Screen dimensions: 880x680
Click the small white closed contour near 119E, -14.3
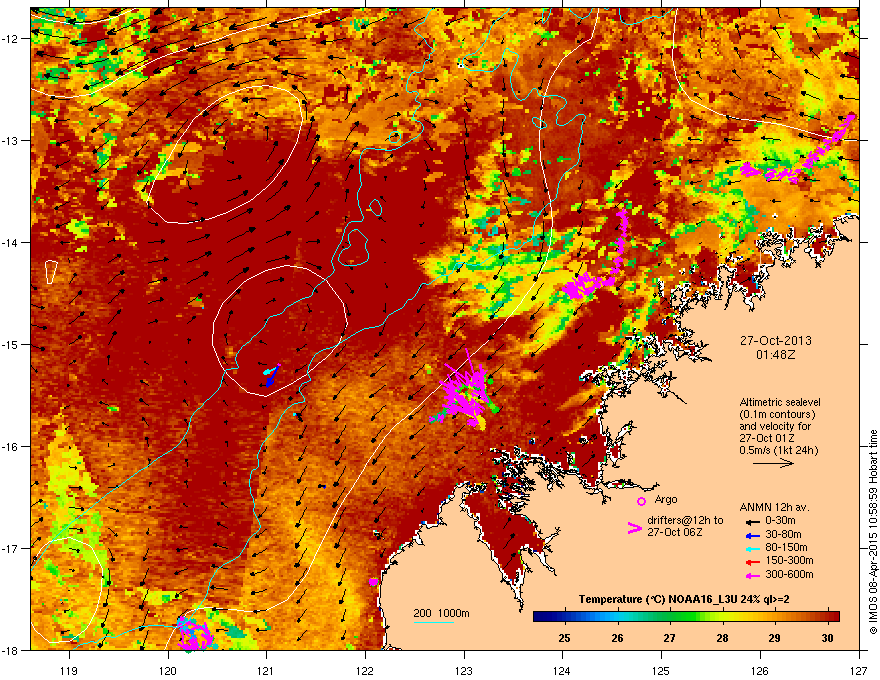coord(51,272)
